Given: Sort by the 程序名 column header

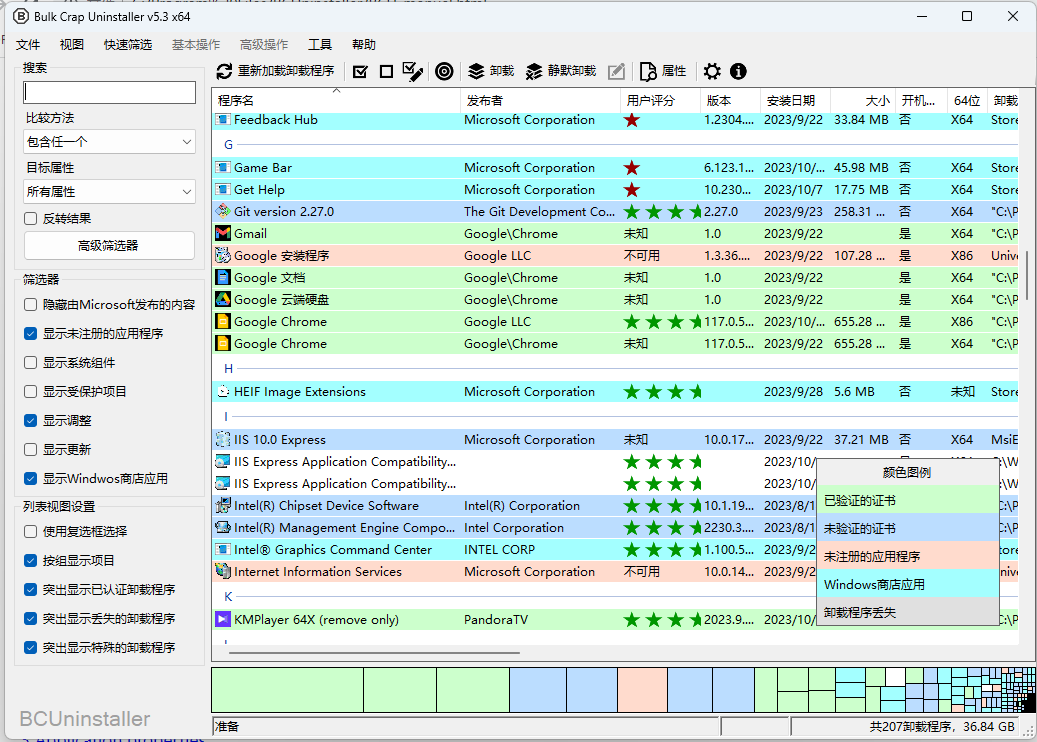Looking at the screenshot, I should (x=336, y=101).
